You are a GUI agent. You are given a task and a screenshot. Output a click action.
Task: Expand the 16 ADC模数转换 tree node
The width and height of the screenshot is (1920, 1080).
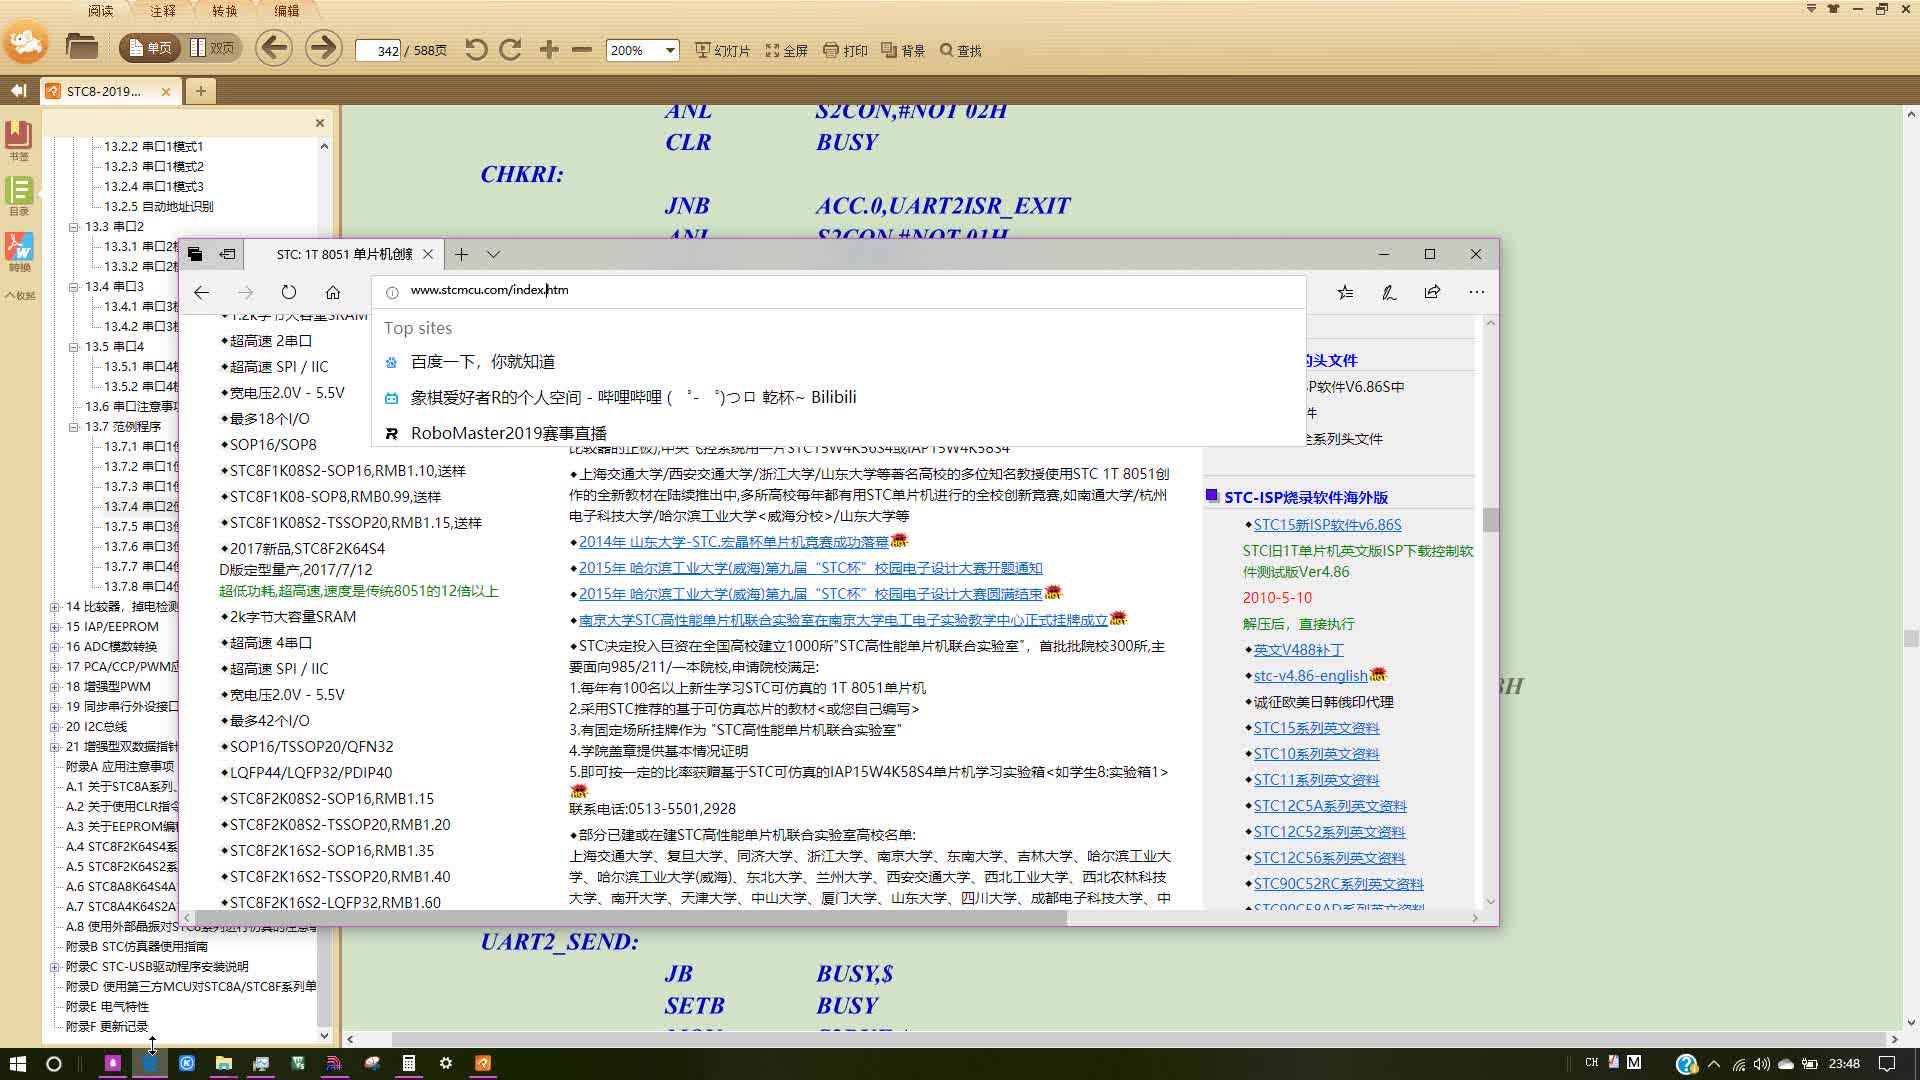[x=55, y=647]
